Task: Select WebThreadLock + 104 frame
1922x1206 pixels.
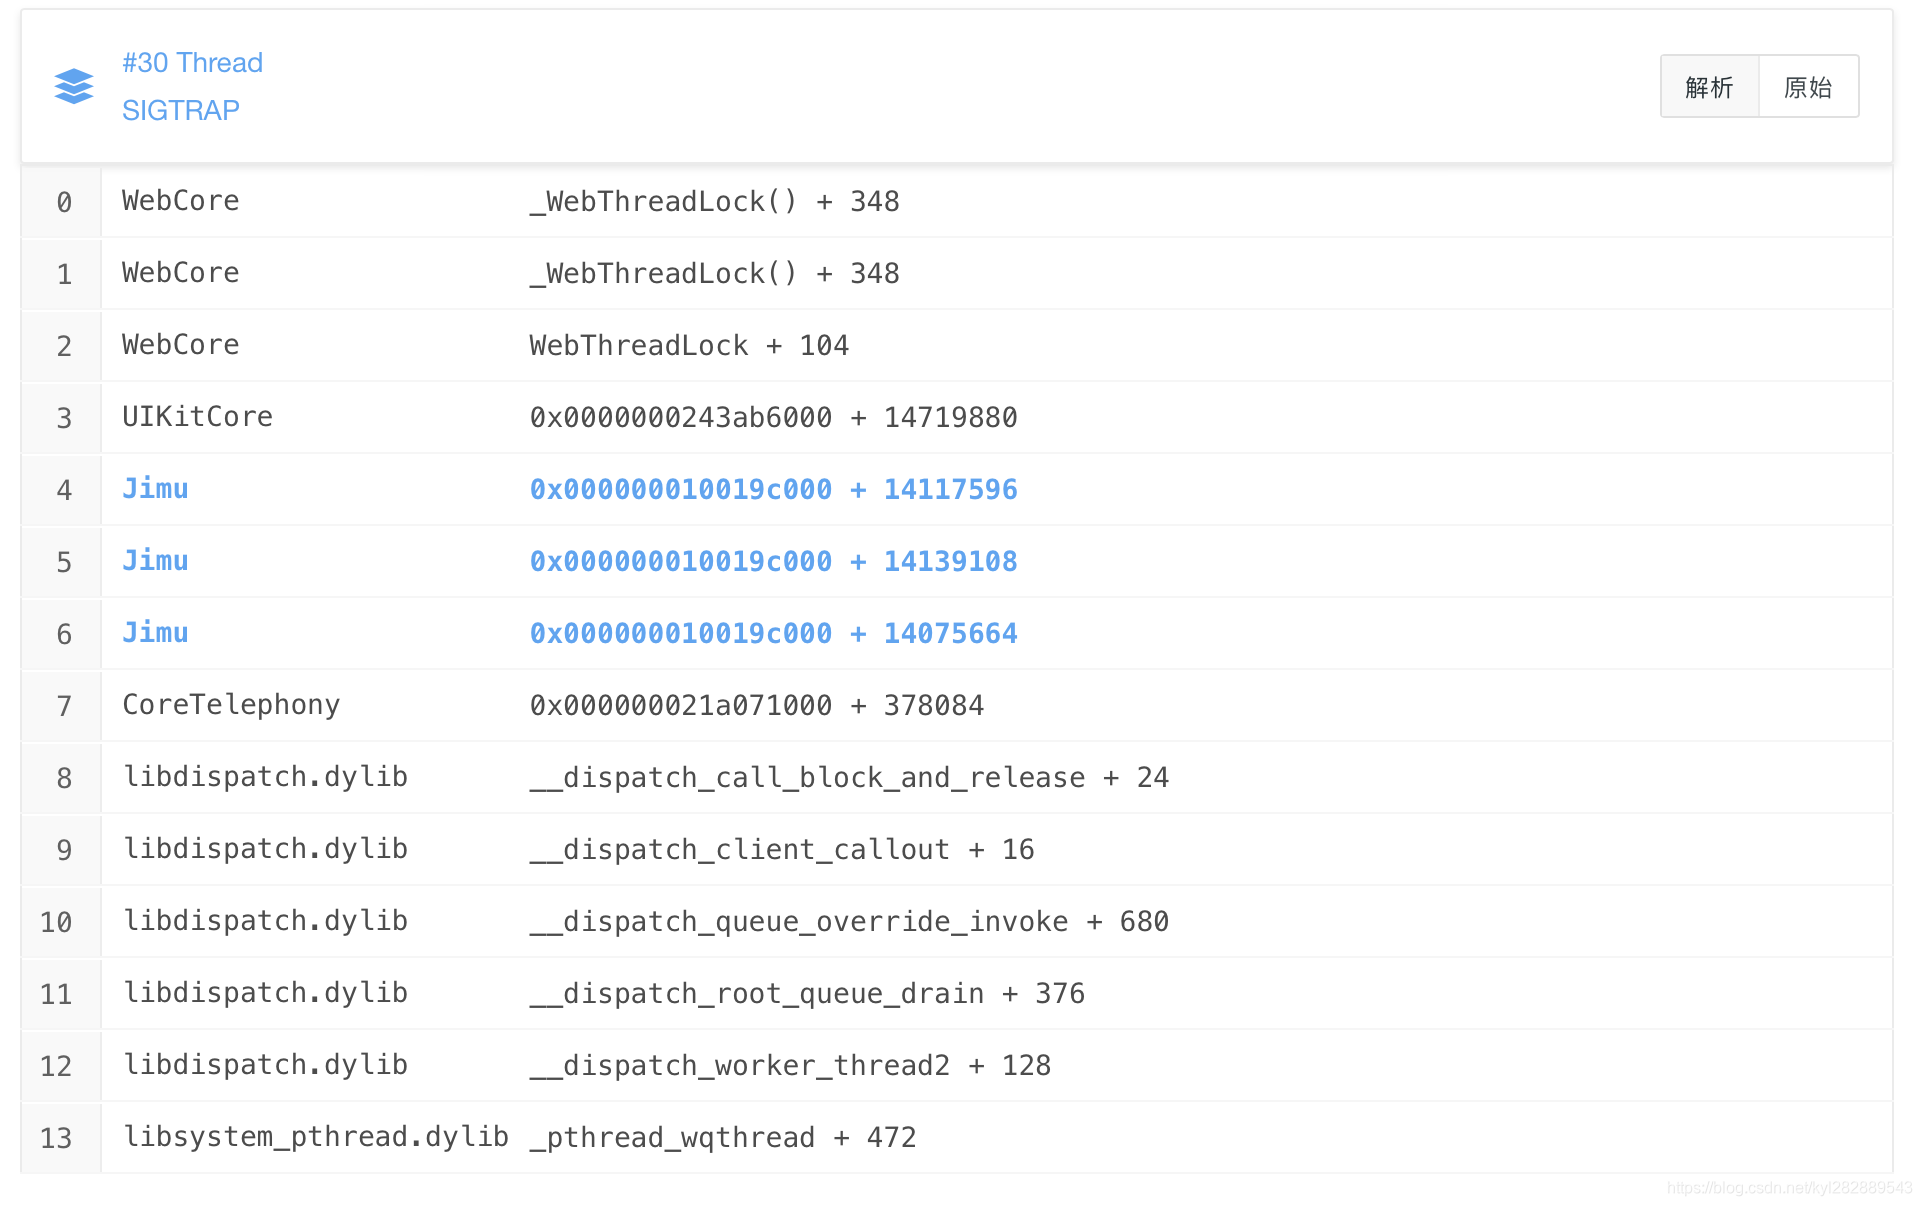Action: (689, 345)
